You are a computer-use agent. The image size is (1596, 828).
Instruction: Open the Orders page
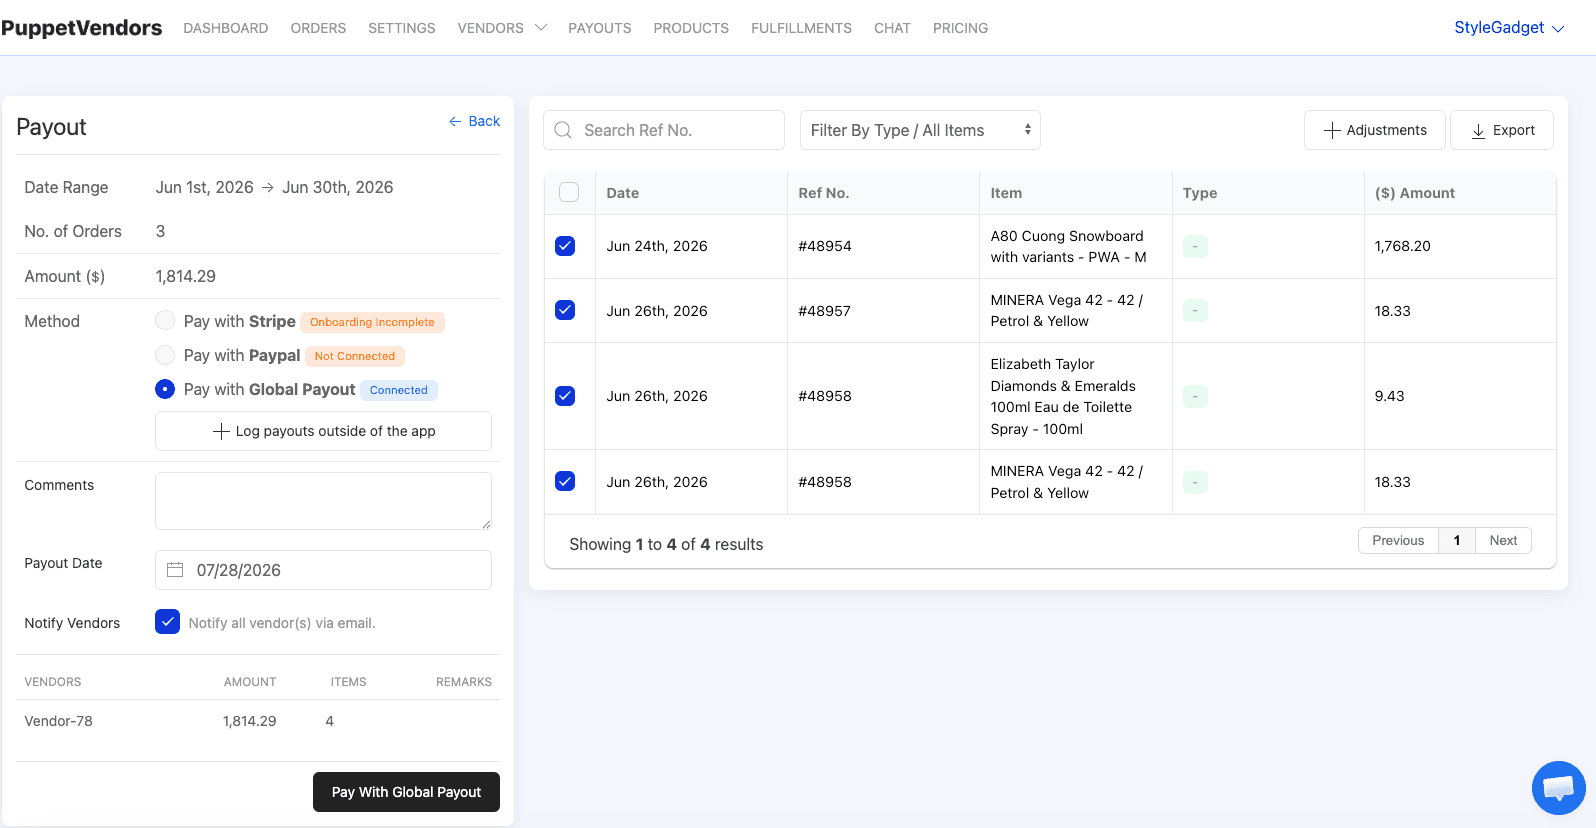coord(318,28)
